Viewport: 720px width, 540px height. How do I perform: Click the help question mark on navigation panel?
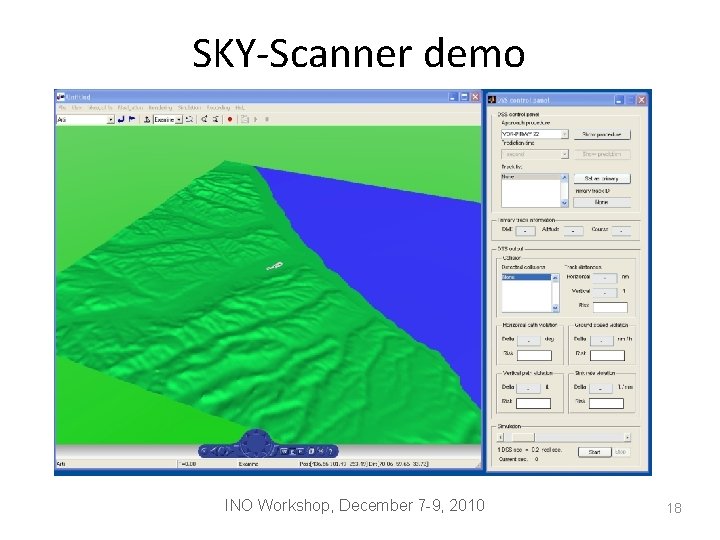point(330,451)
